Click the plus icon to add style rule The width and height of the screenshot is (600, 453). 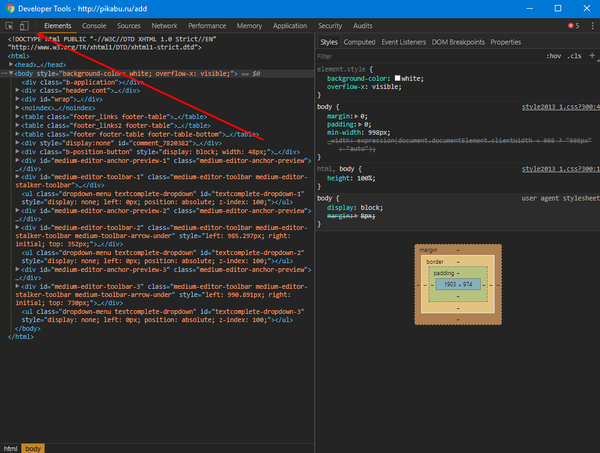(591, 56)
